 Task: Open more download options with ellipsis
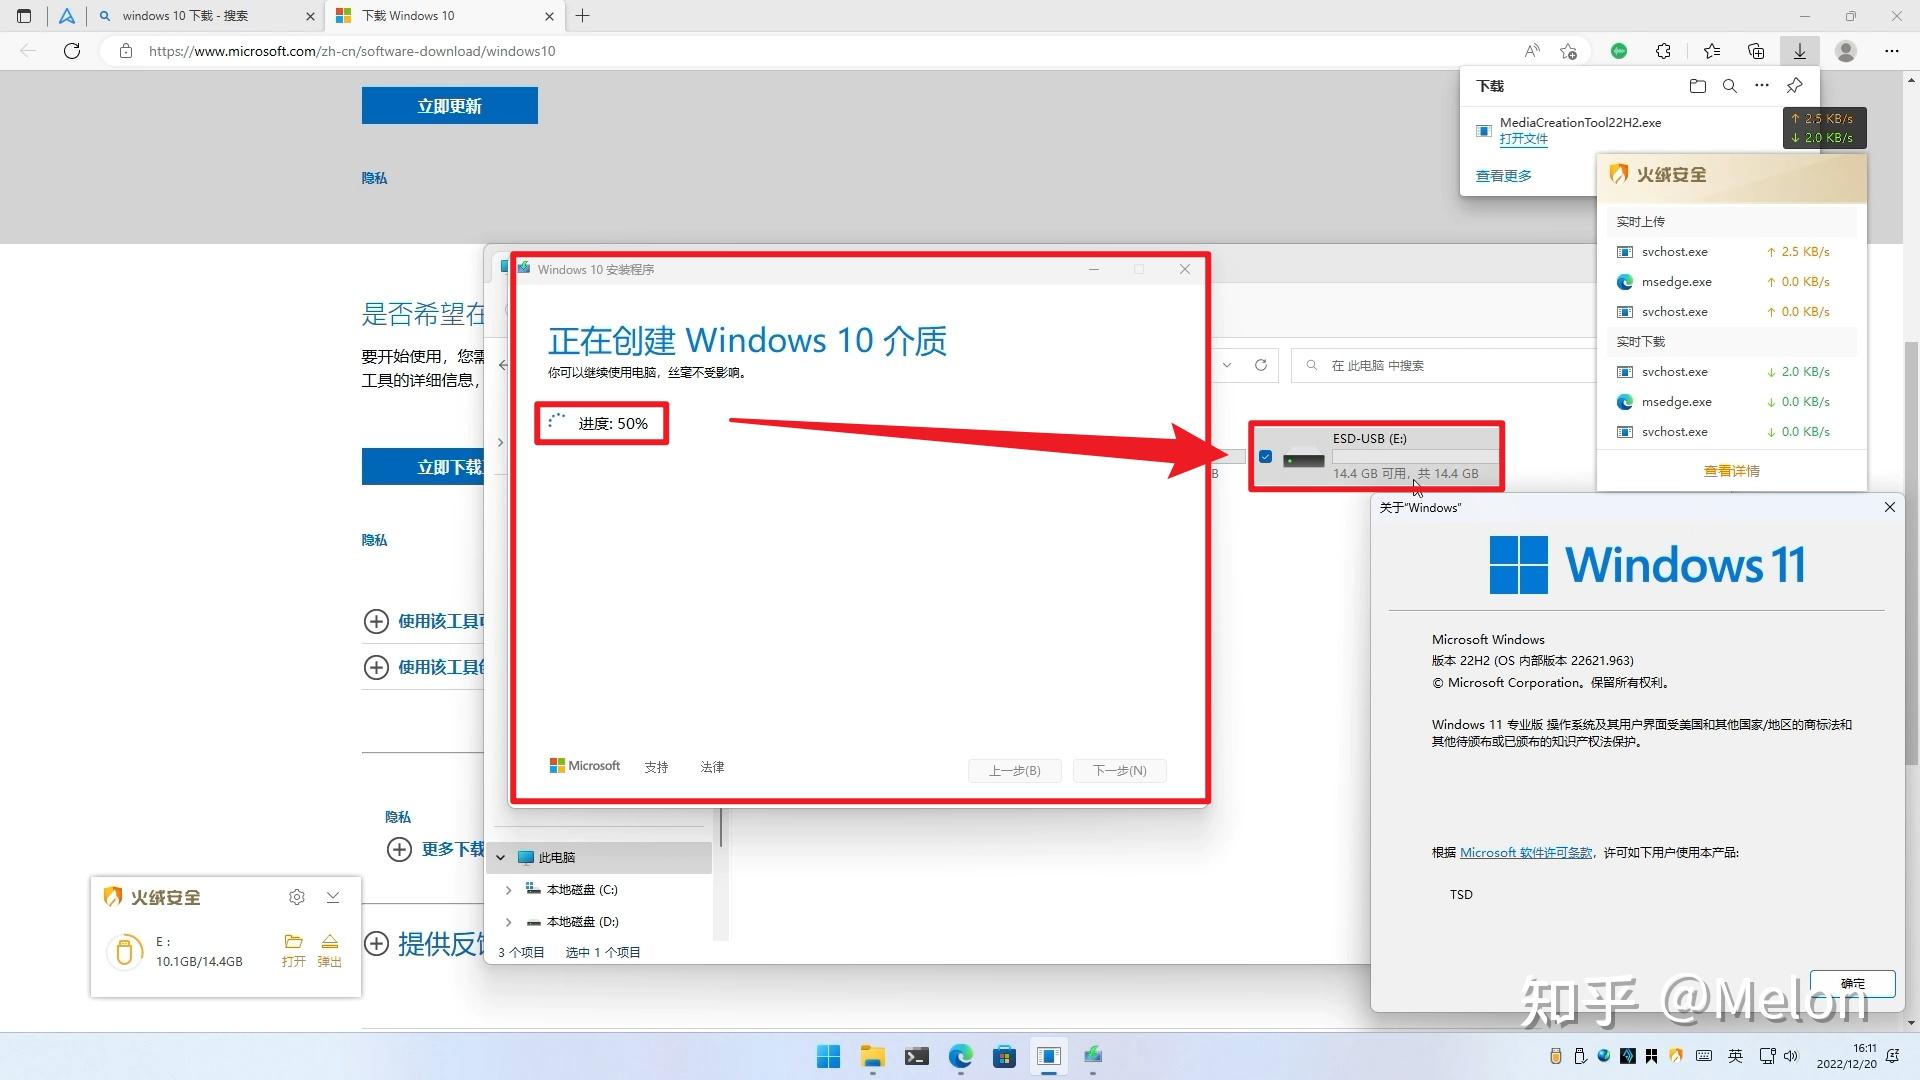pyautogui.click(x=1761, y=86)
